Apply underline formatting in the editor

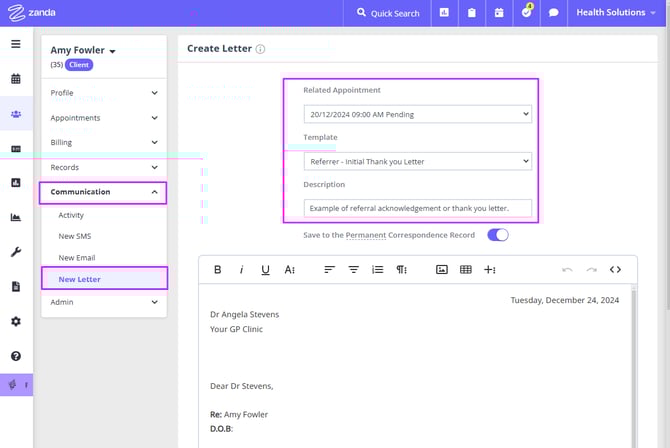(265, 269)
